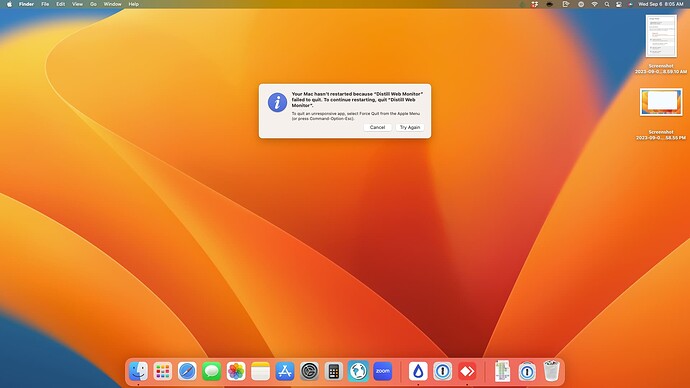Open Finder from the Dock
Image resolution: width=690 pixels, height=388 pixels.
click(x=138, y=371)
